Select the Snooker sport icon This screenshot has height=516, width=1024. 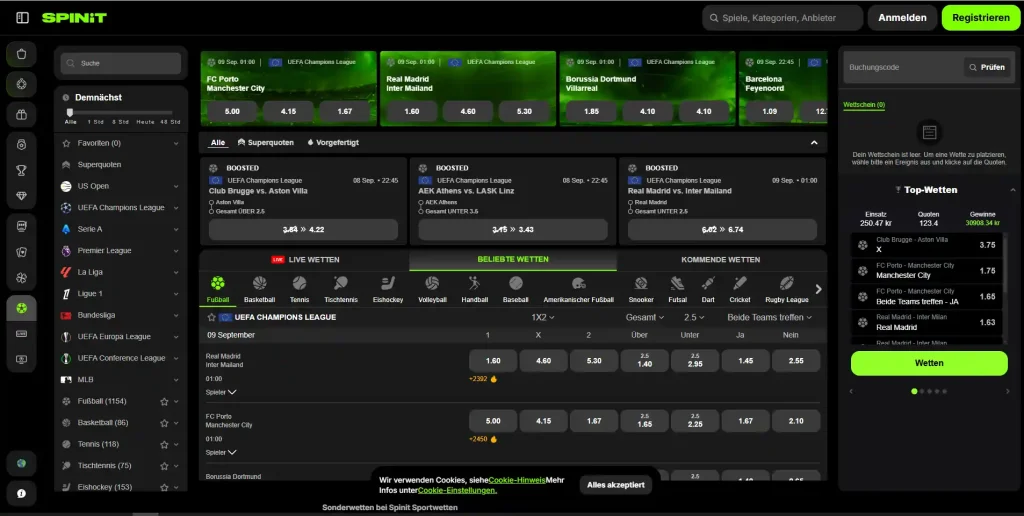click(641, 290)
